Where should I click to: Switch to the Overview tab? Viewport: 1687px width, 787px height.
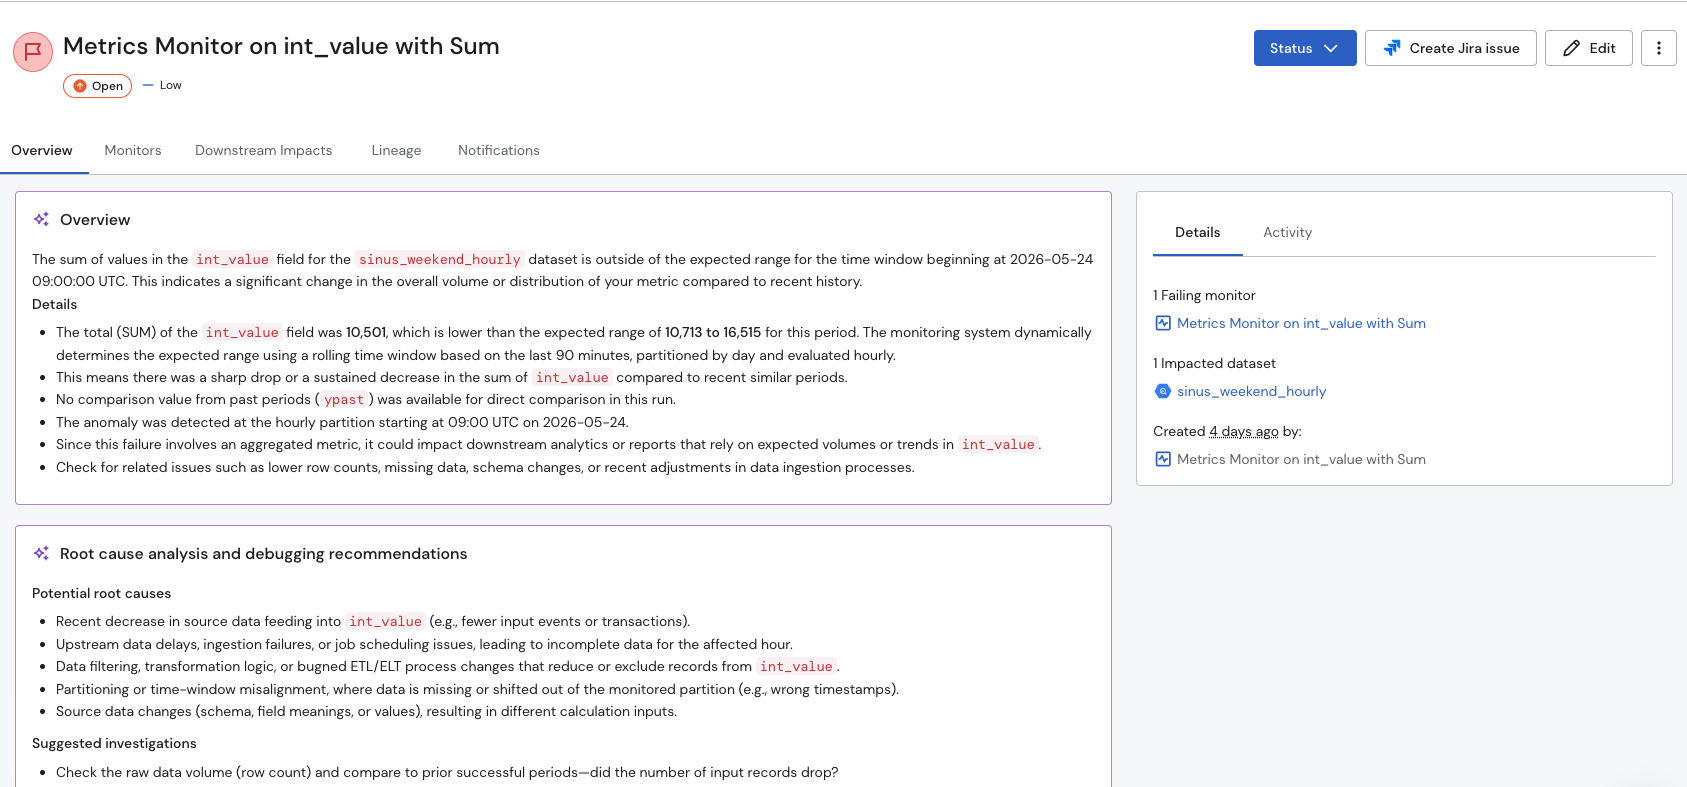pyautogui.click(x=42, y=150)
